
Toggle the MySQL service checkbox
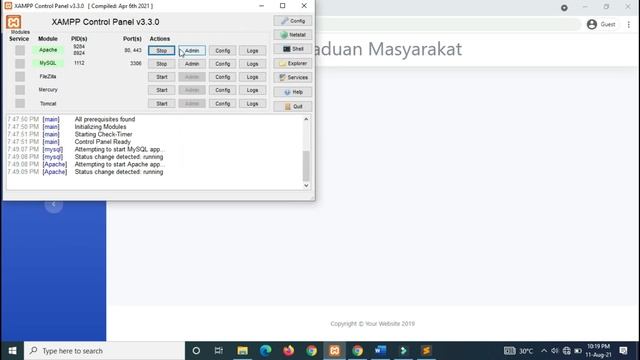pyautogui.click(x=20, y=63)
